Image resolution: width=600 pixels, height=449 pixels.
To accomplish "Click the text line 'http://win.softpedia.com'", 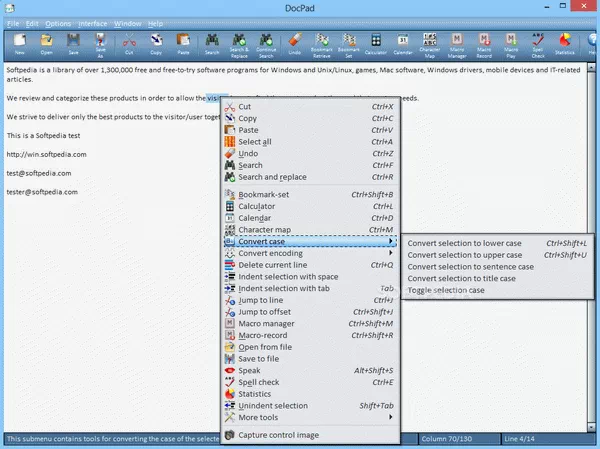I will click(x=47, y=154).
